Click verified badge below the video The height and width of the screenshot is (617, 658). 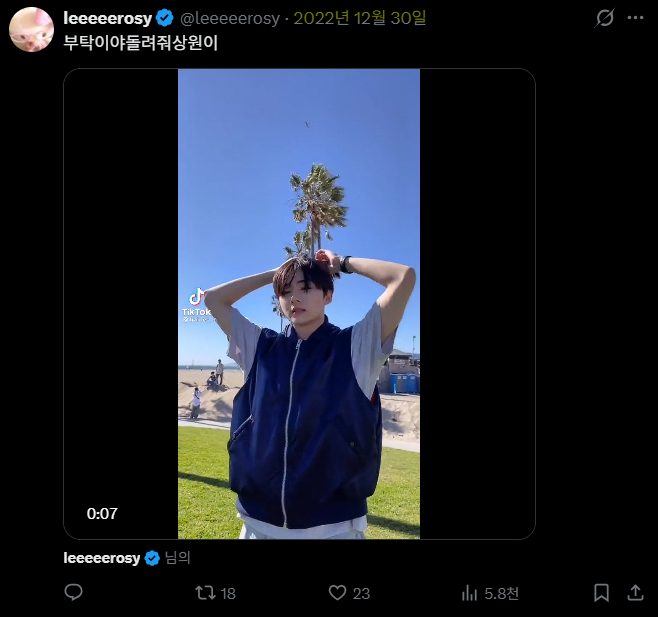click(x=153, y=558)
